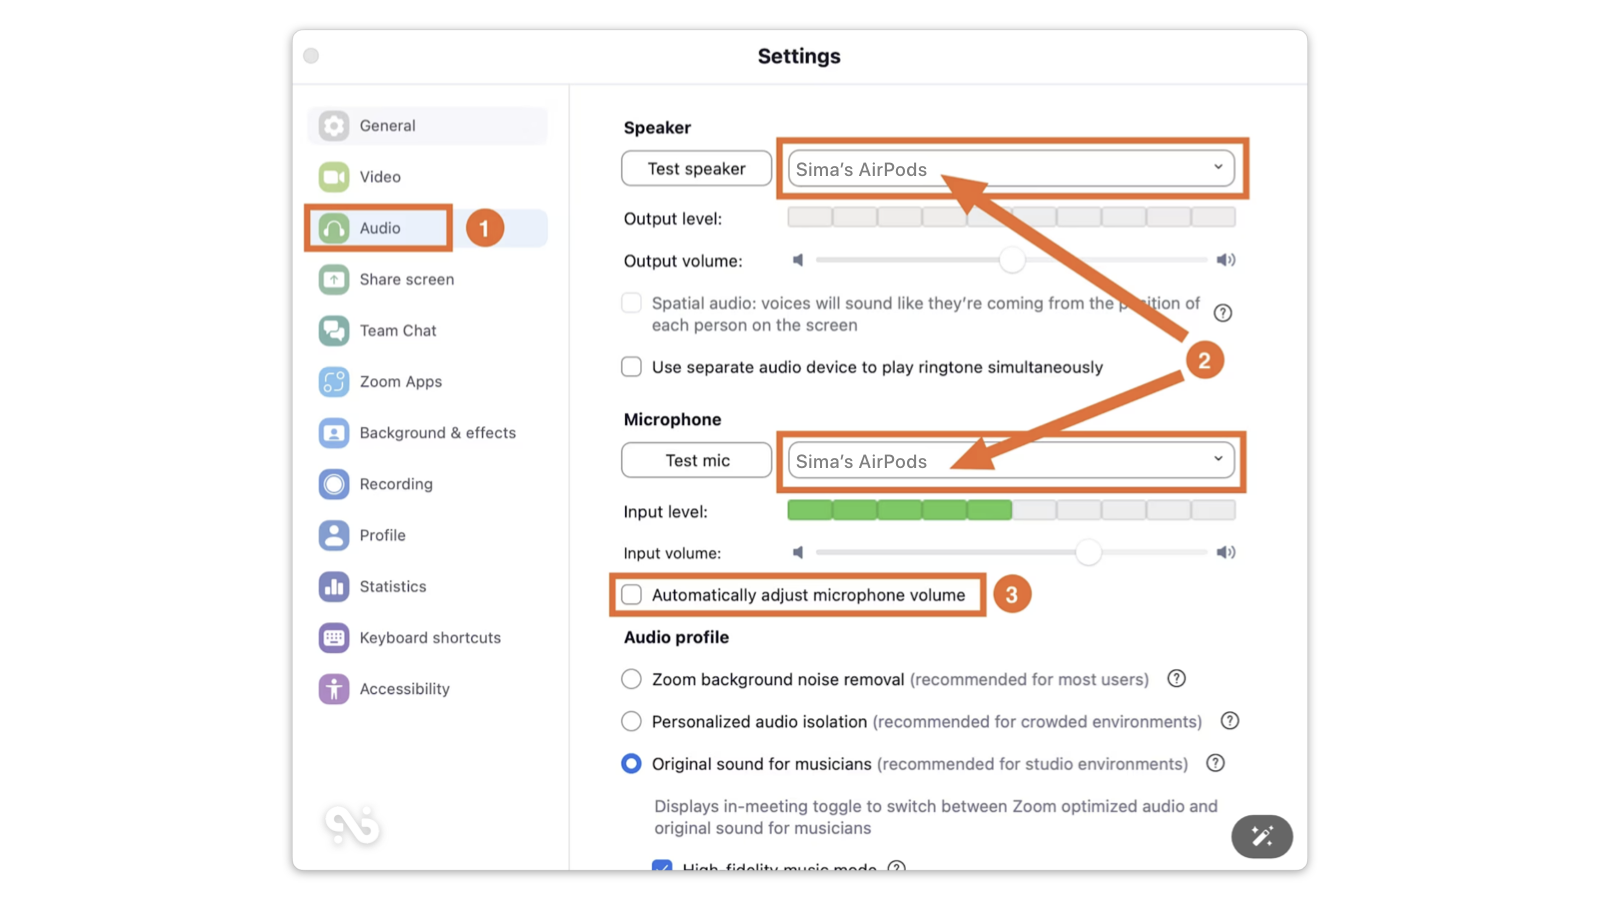Click the Keyboard shortcuts icon
This screenshot has width=1600, height=900.
pyautogui.click(x=334, y=638)
